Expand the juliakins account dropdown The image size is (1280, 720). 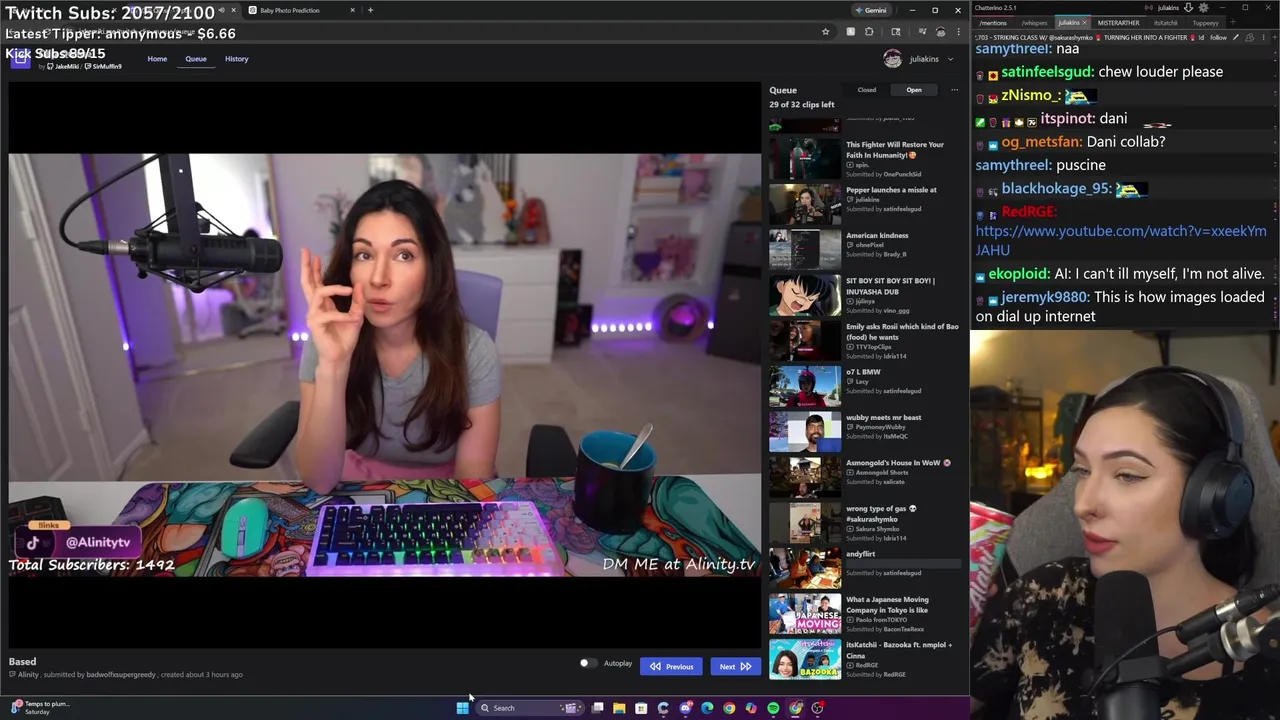[x=949, y=59]
